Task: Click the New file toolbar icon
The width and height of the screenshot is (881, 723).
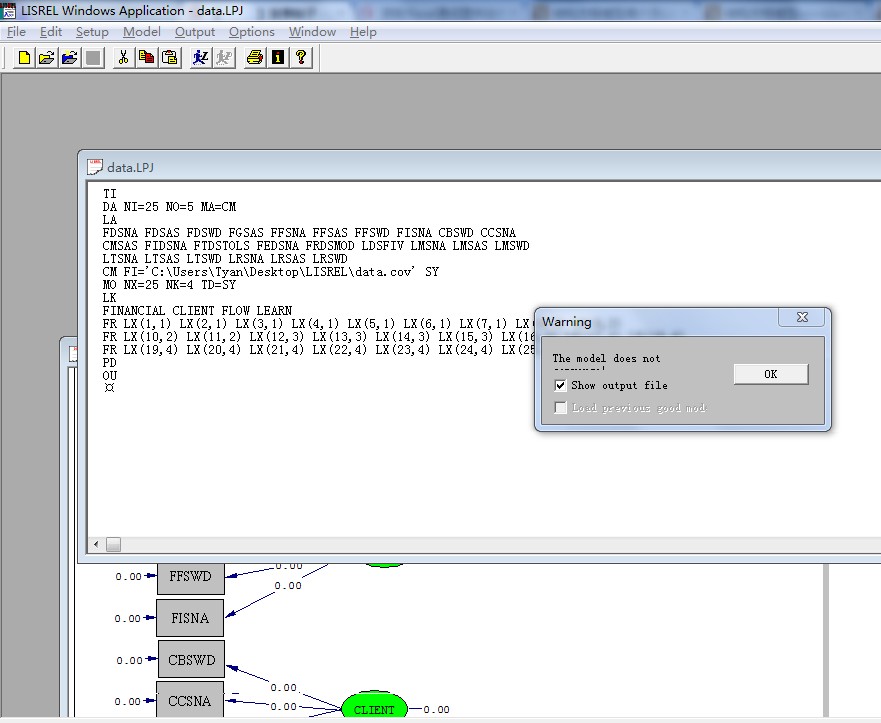Action: pyautogui.click(x=24, y=57)
